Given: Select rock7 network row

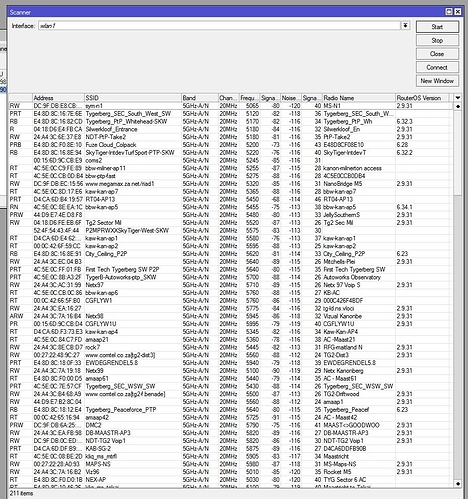Looking at the screenshot, I should (x=231, y=347).
